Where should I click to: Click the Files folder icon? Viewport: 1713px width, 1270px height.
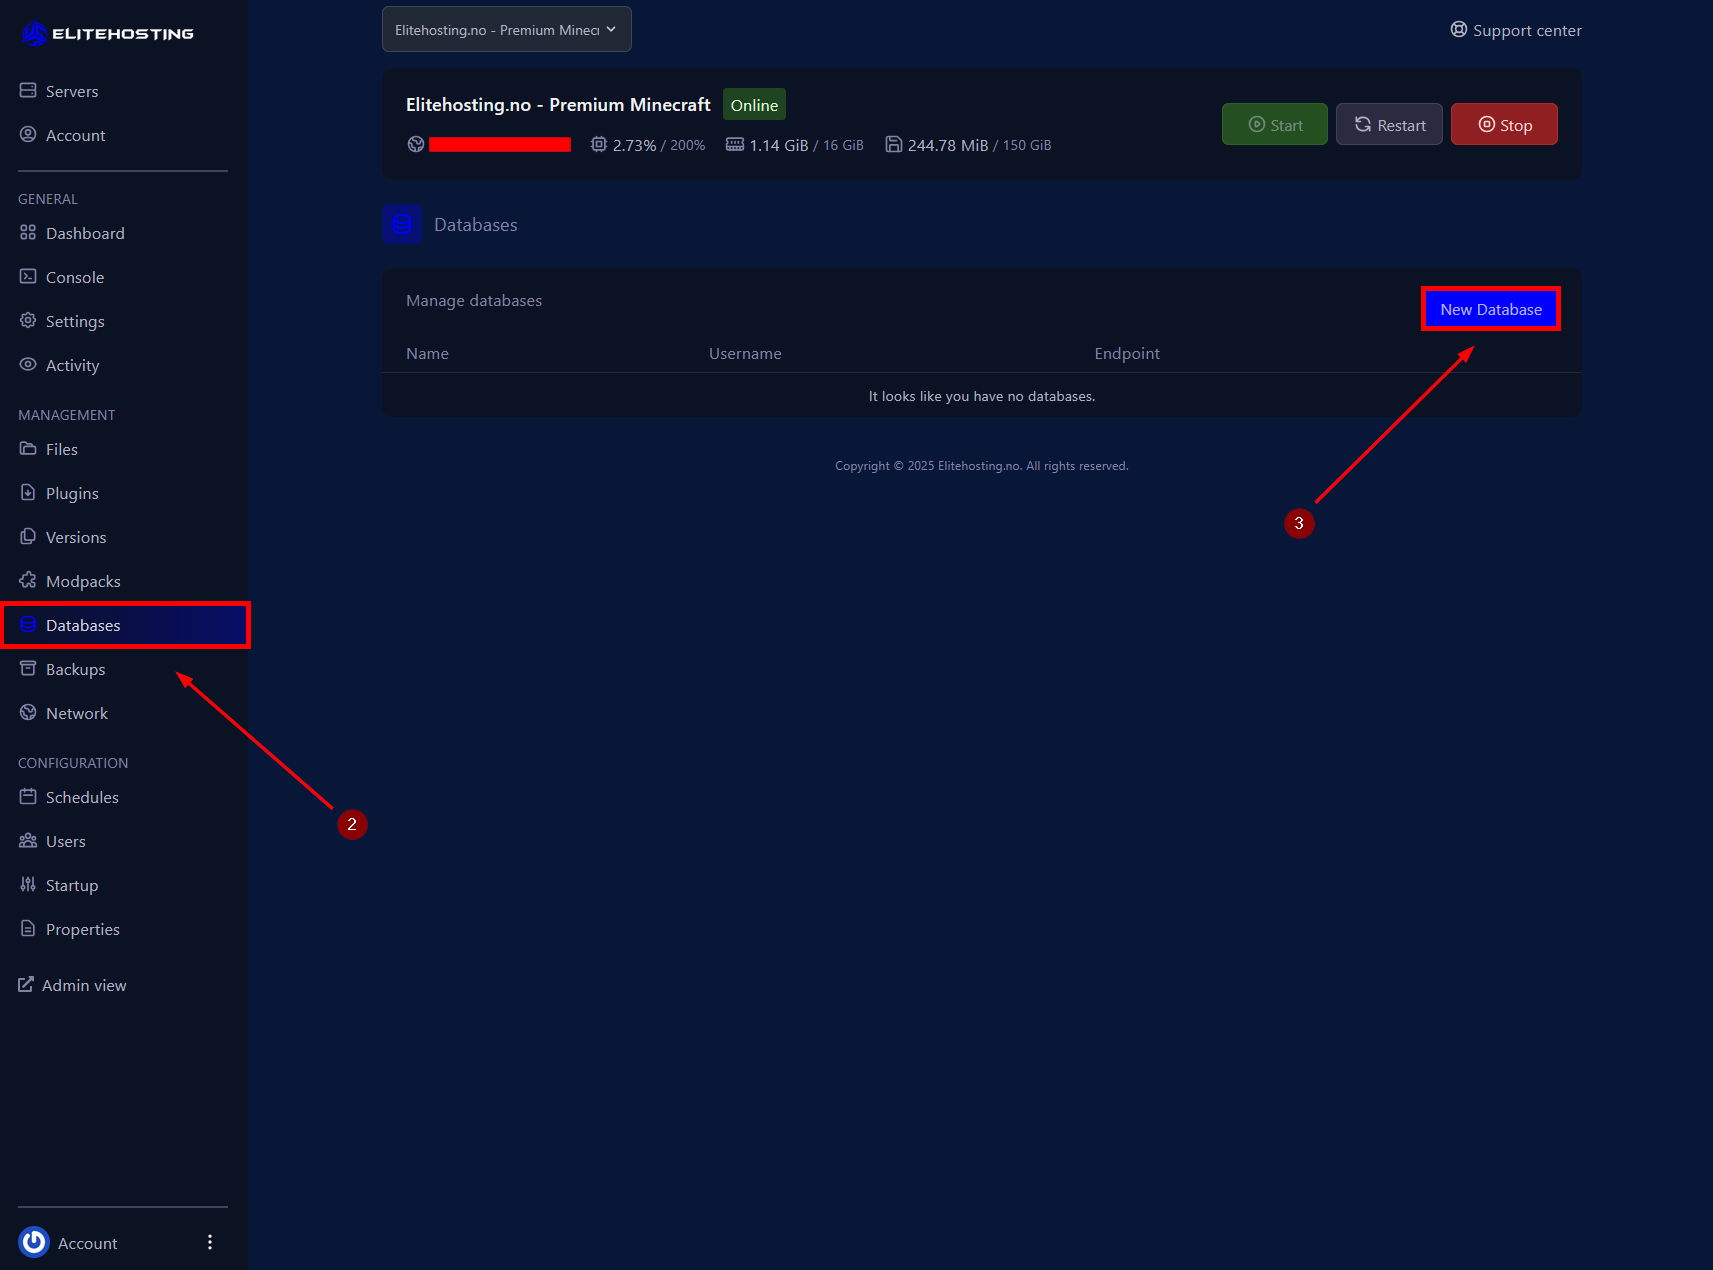coord(28,448)
